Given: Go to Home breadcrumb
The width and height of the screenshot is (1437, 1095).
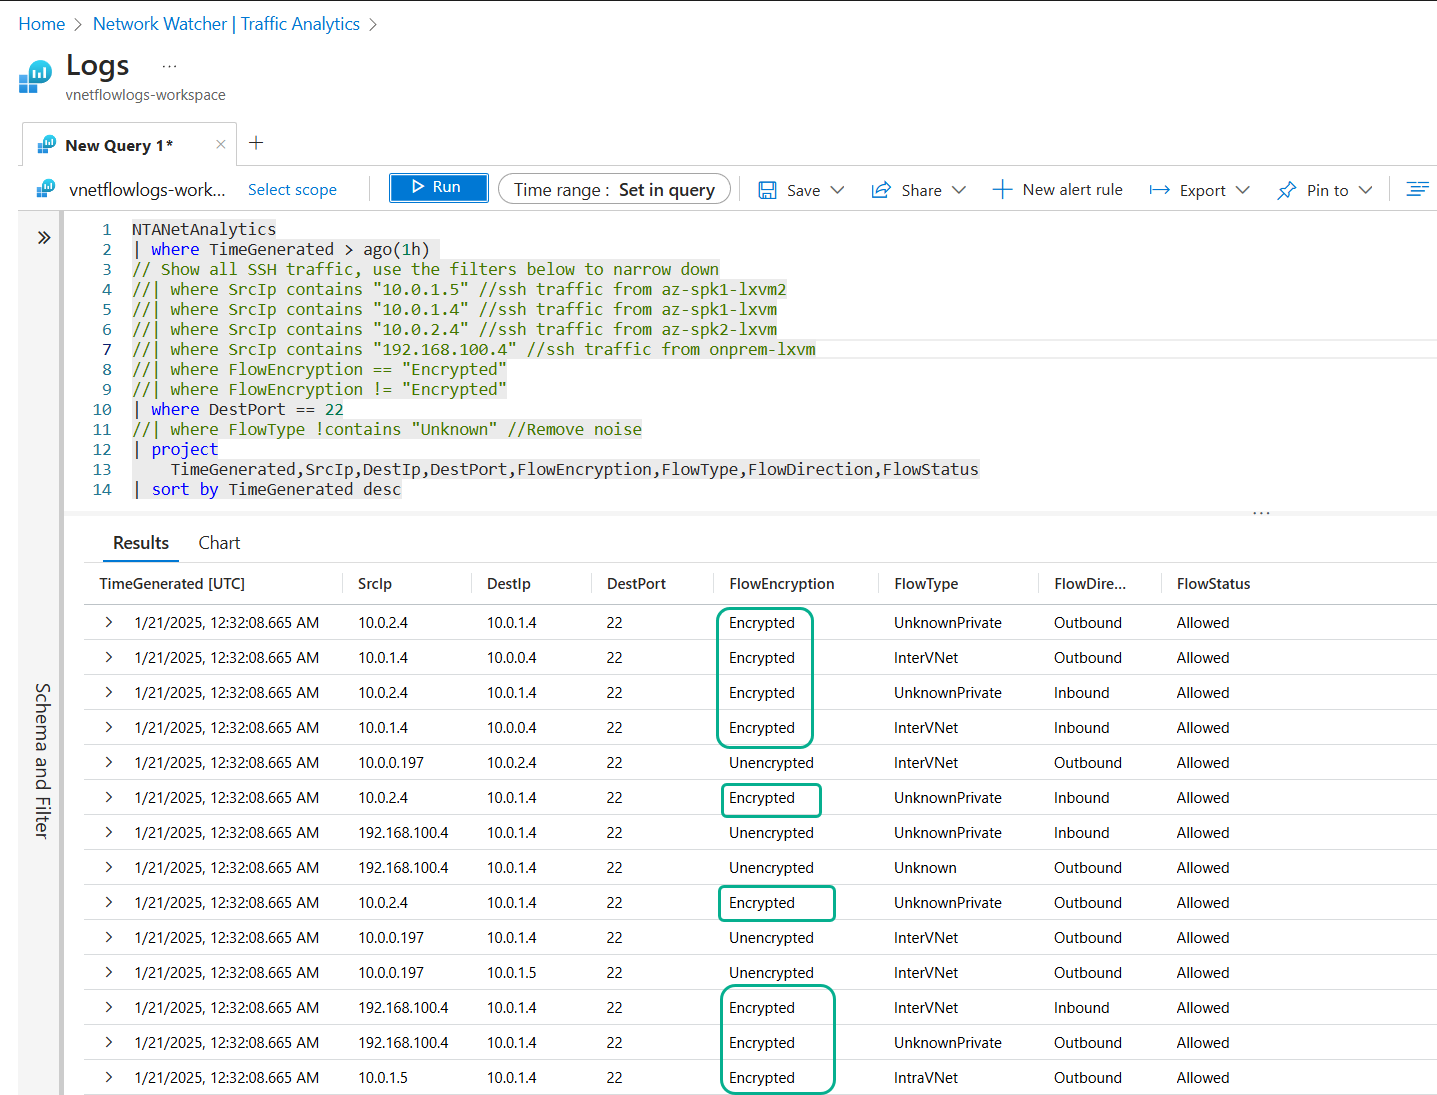Looking at the screenshot, I should click(x=42, y=24).
